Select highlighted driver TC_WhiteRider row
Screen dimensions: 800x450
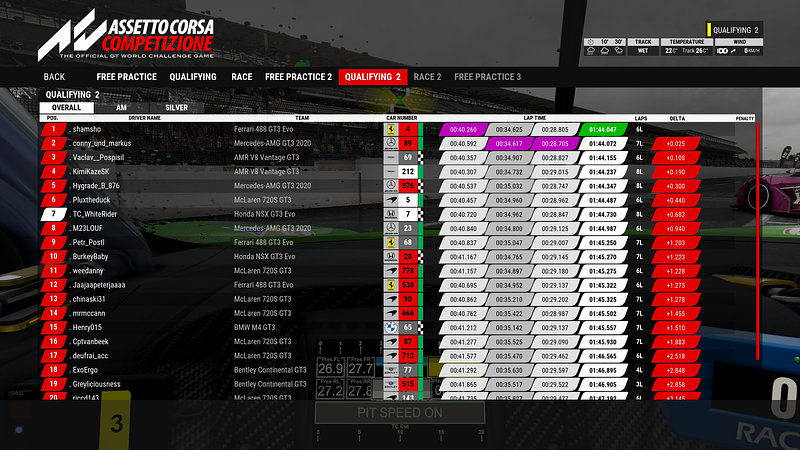[397, 214]
